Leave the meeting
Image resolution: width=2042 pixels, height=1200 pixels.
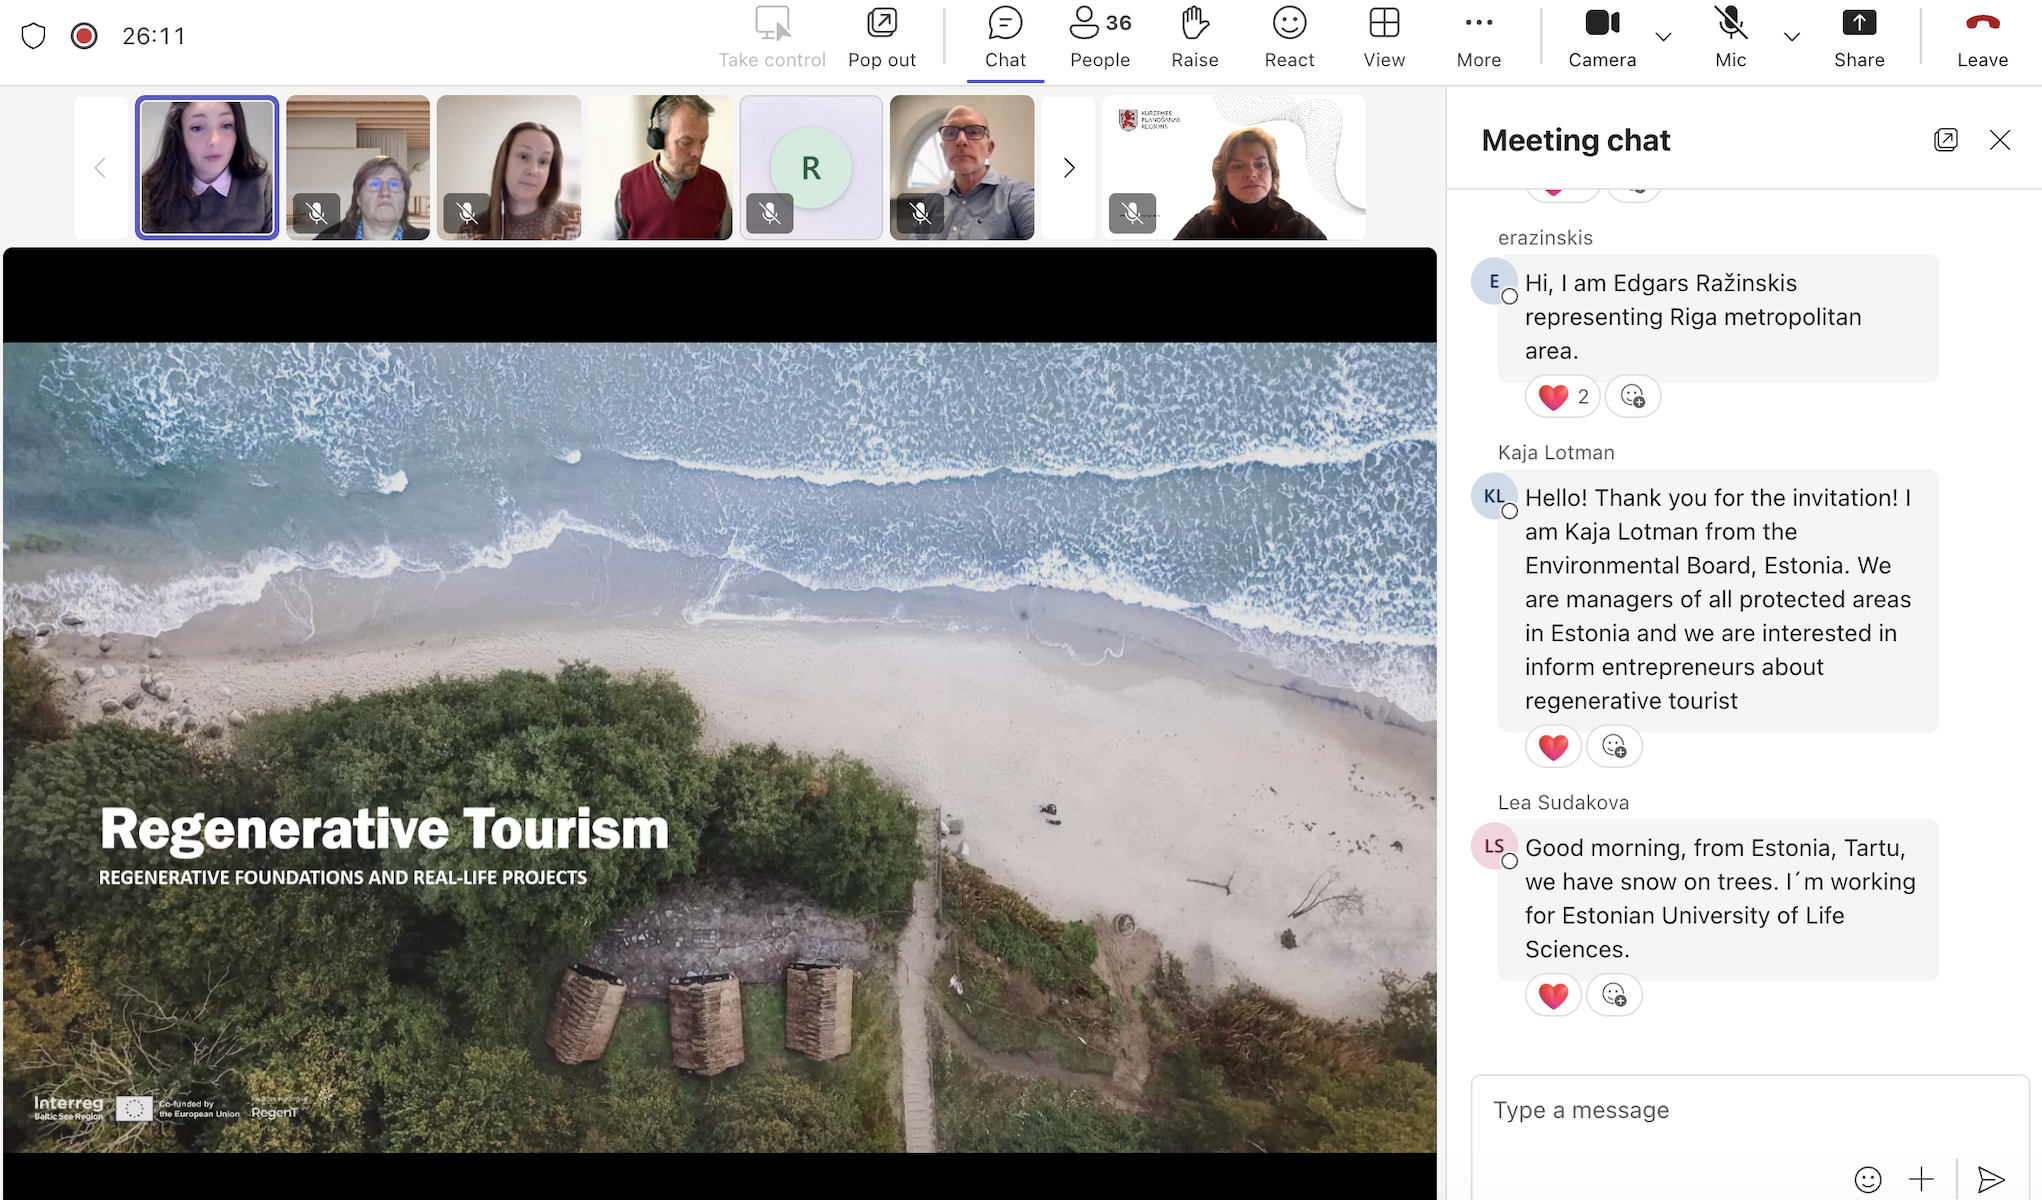click(x=1981, y=37)
